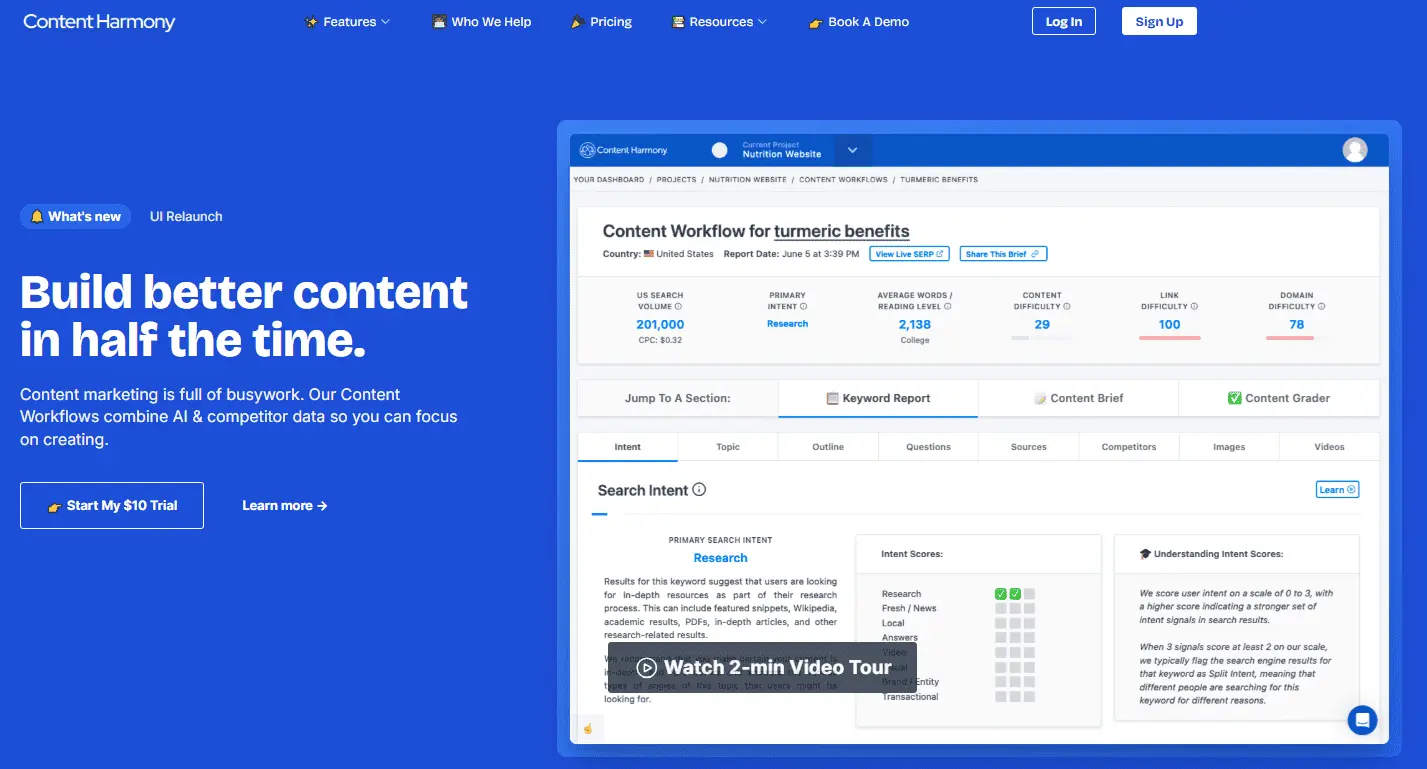Toggle second green check in Research row
Viewport: 1427px width, 769px height.
coord(1015,594)
